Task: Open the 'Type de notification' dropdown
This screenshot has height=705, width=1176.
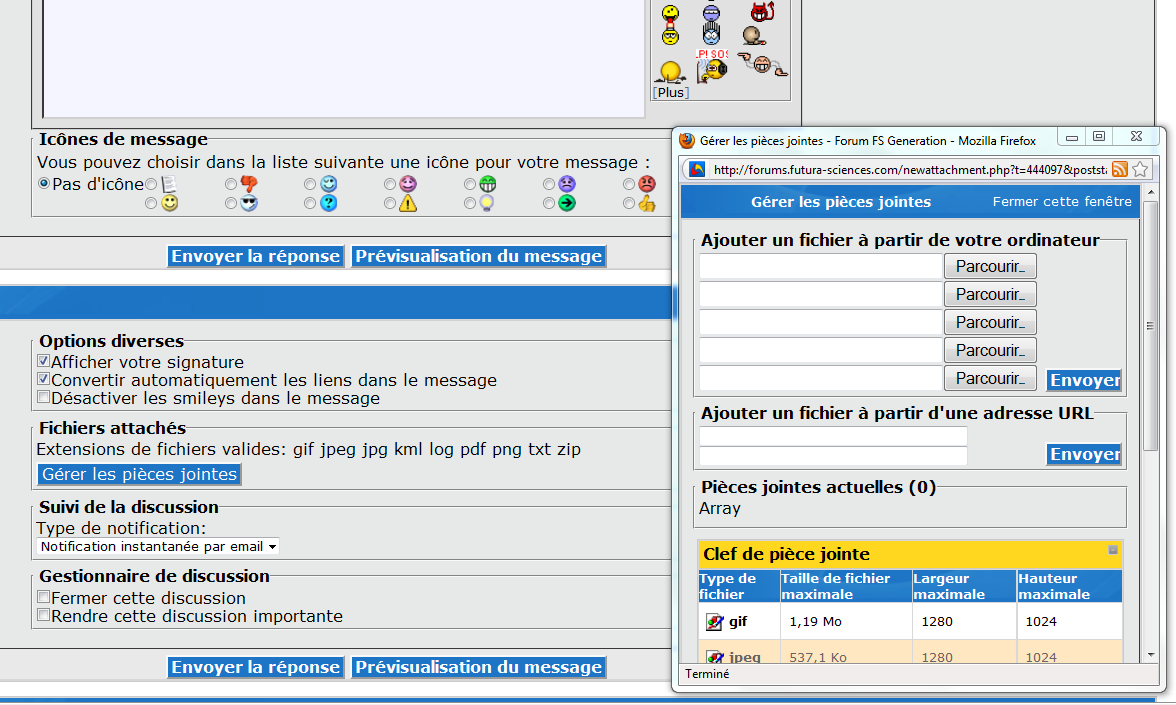Action: pyautogui.click(x=158, y=547)
